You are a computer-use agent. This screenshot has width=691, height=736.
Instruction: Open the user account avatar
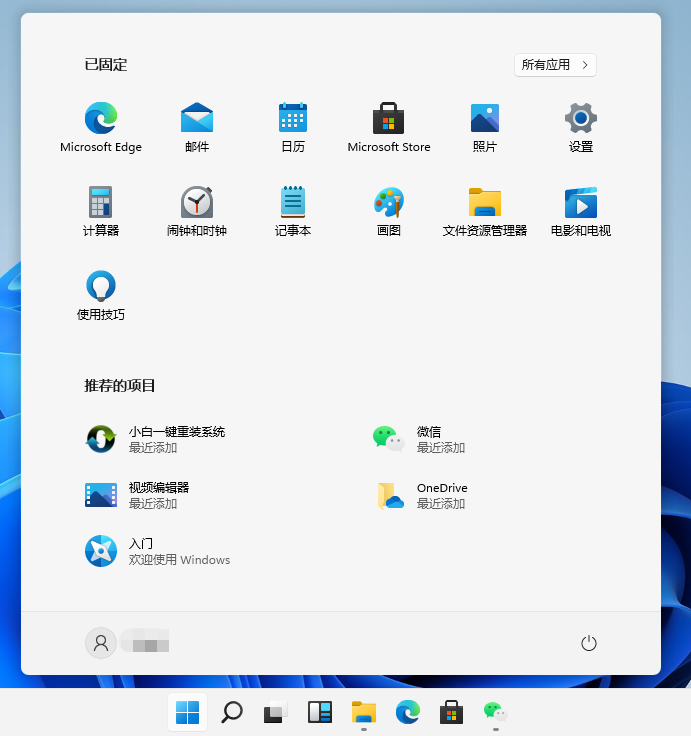coord(100,643)
